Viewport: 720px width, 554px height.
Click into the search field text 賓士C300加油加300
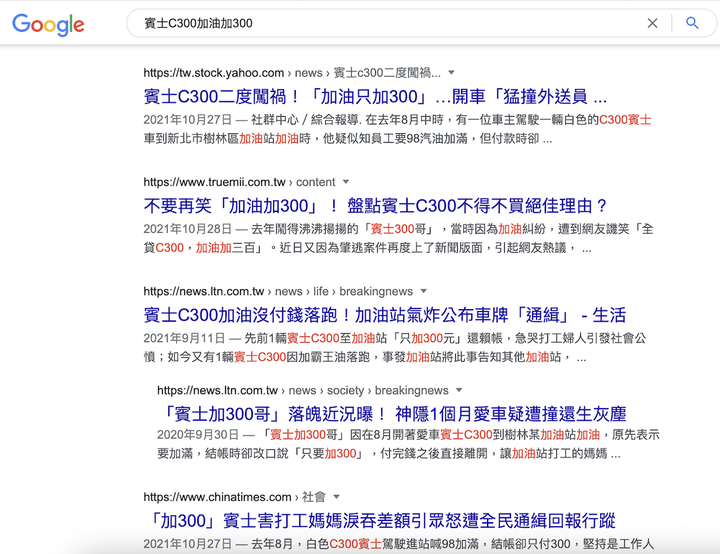pyautogui.click(x=198, y=23)
